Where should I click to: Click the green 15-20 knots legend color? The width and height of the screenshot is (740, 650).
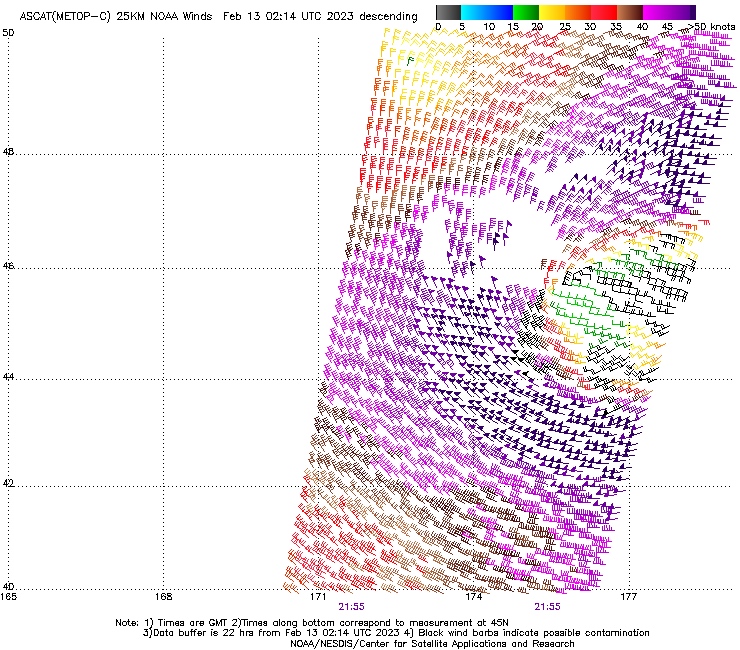pos(526,12)
